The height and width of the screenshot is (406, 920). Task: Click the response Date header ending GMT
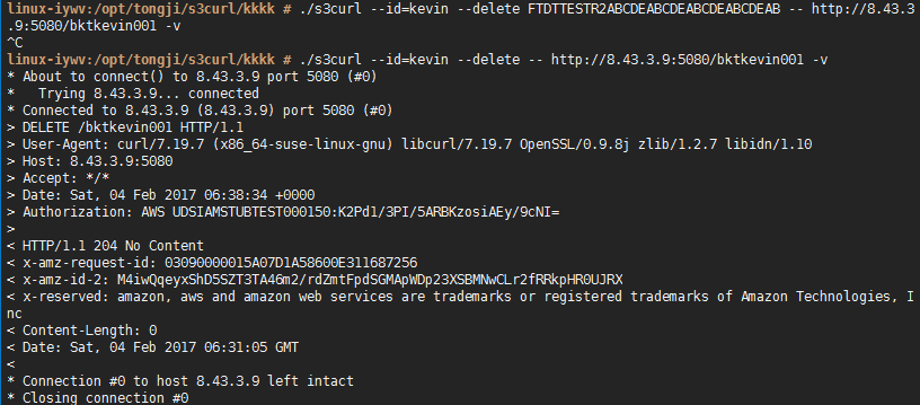click(x=163, y=347)
